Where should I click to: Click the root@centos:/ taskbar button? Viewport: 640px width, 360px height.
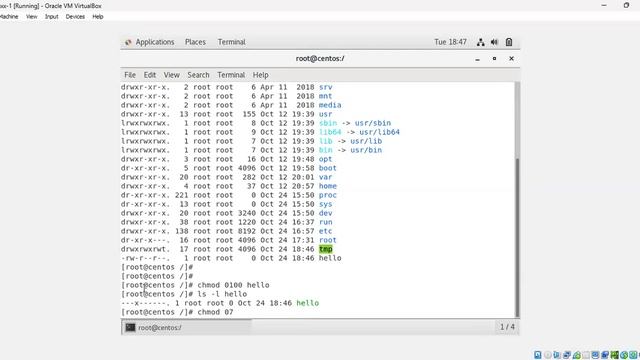(187, 327)
